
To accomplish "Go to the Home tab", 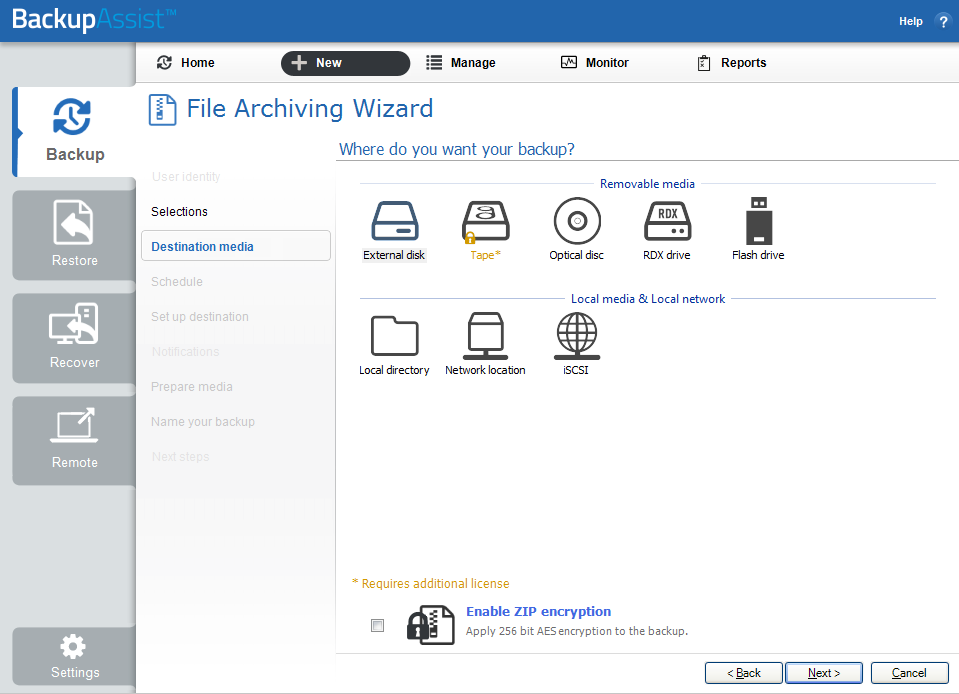I will 185,63.
